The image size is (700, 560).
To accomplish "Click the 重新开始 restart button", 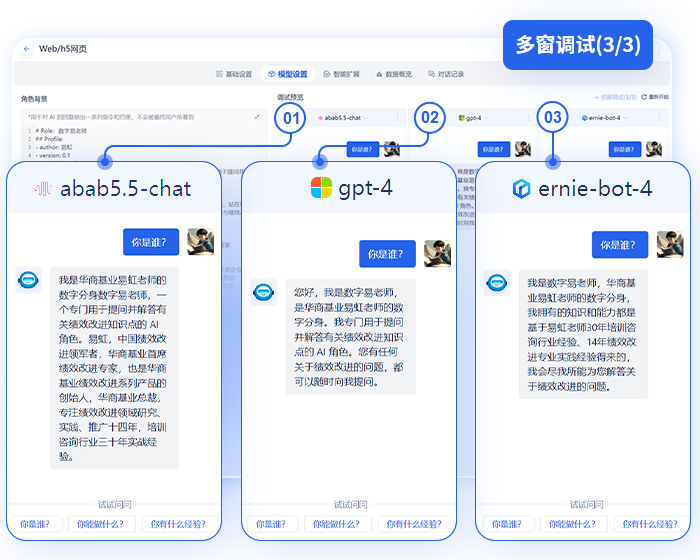I will 657,97.
